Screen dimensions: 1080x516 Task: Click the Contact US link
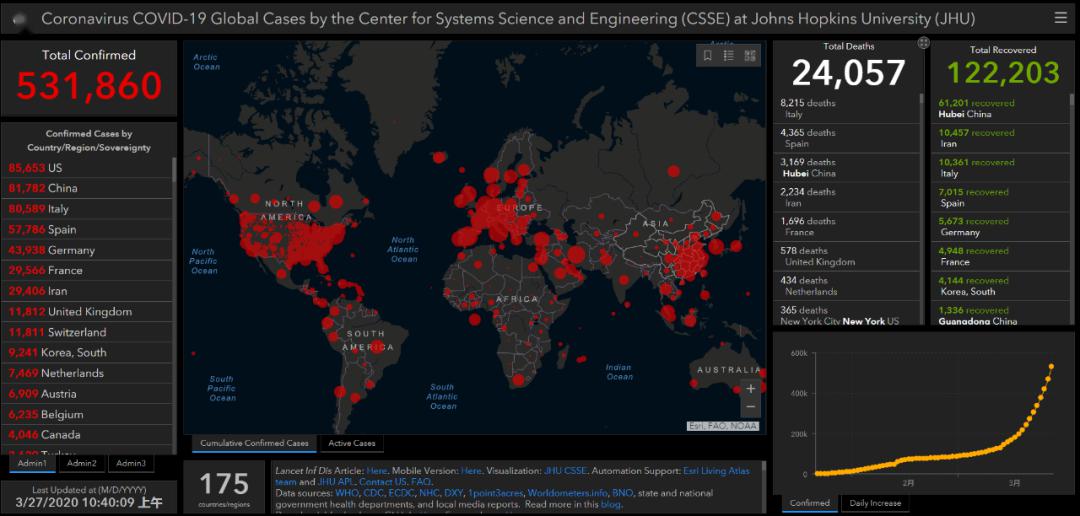pyautogui.click(x=382, y=482)
